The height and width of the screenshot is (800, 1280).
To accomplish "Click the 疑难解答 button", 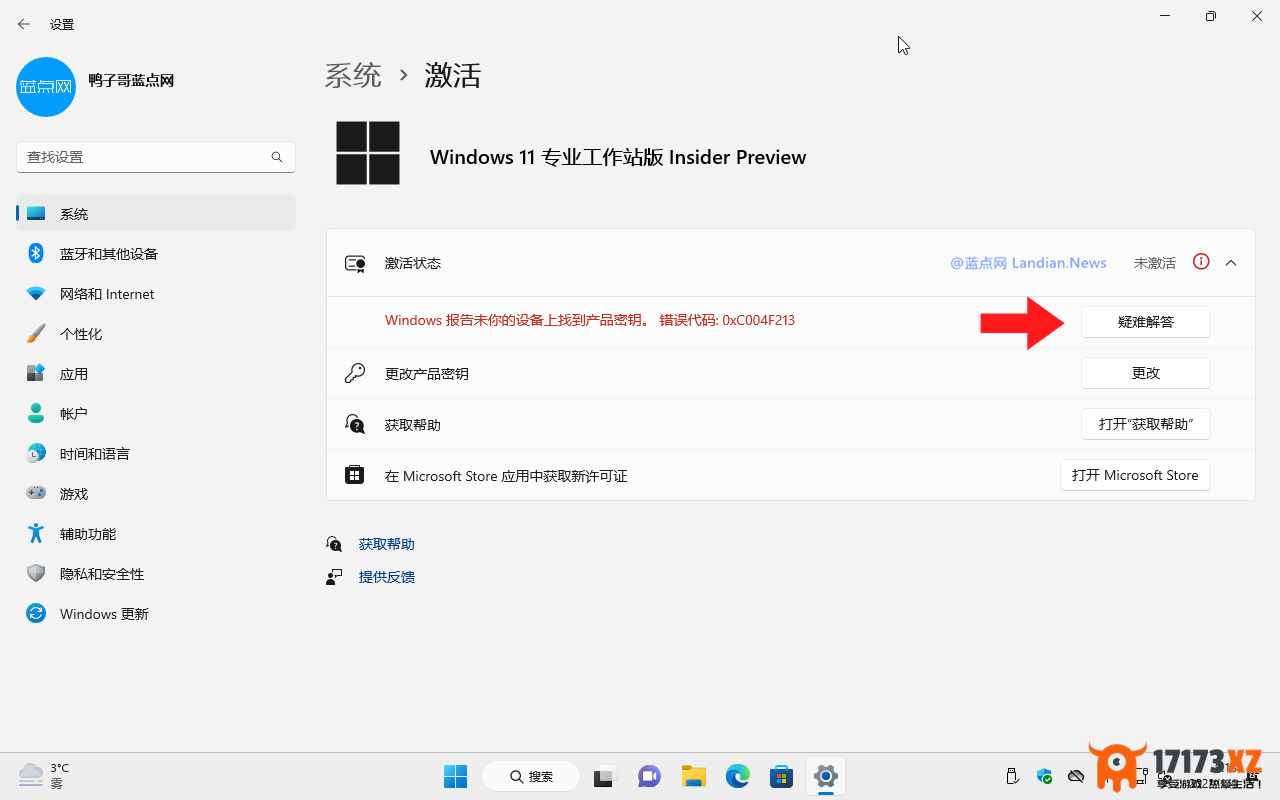I will tap(1146, 322).
